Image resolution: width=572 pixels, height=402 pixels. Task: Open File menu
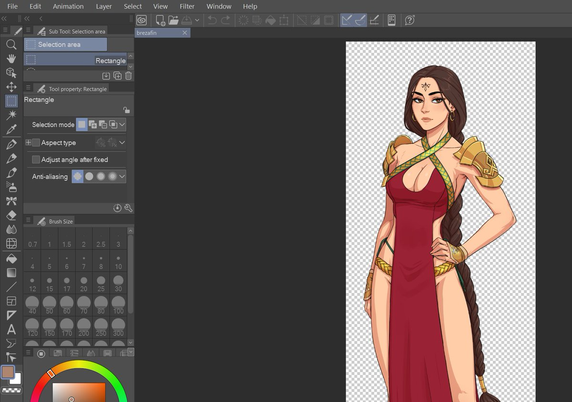[x=12, y=7]
